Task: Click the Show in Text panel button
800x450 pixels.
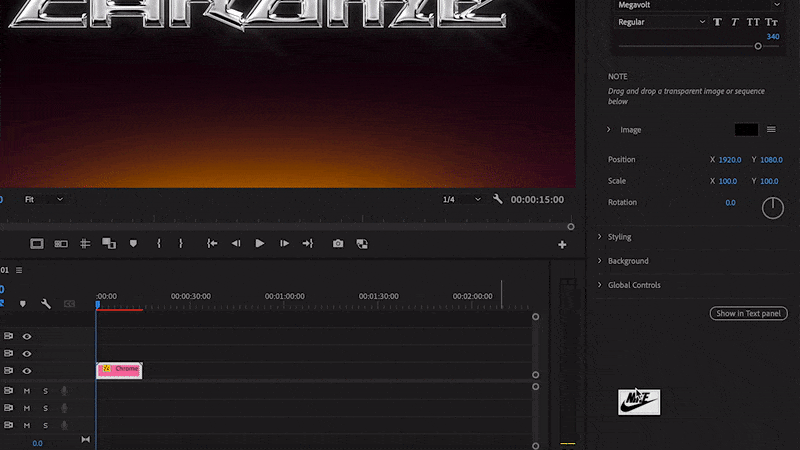Action: click(x=749, y=314)
